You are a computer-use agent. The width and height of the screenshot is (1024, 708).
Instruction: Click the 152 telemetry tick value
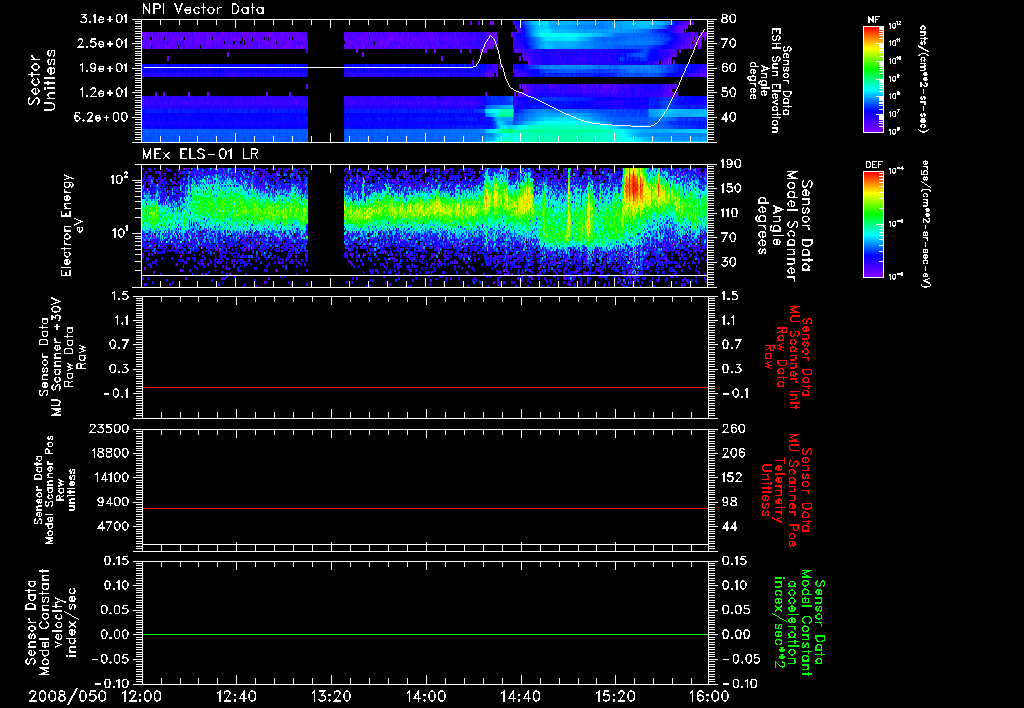coord(731,477)
